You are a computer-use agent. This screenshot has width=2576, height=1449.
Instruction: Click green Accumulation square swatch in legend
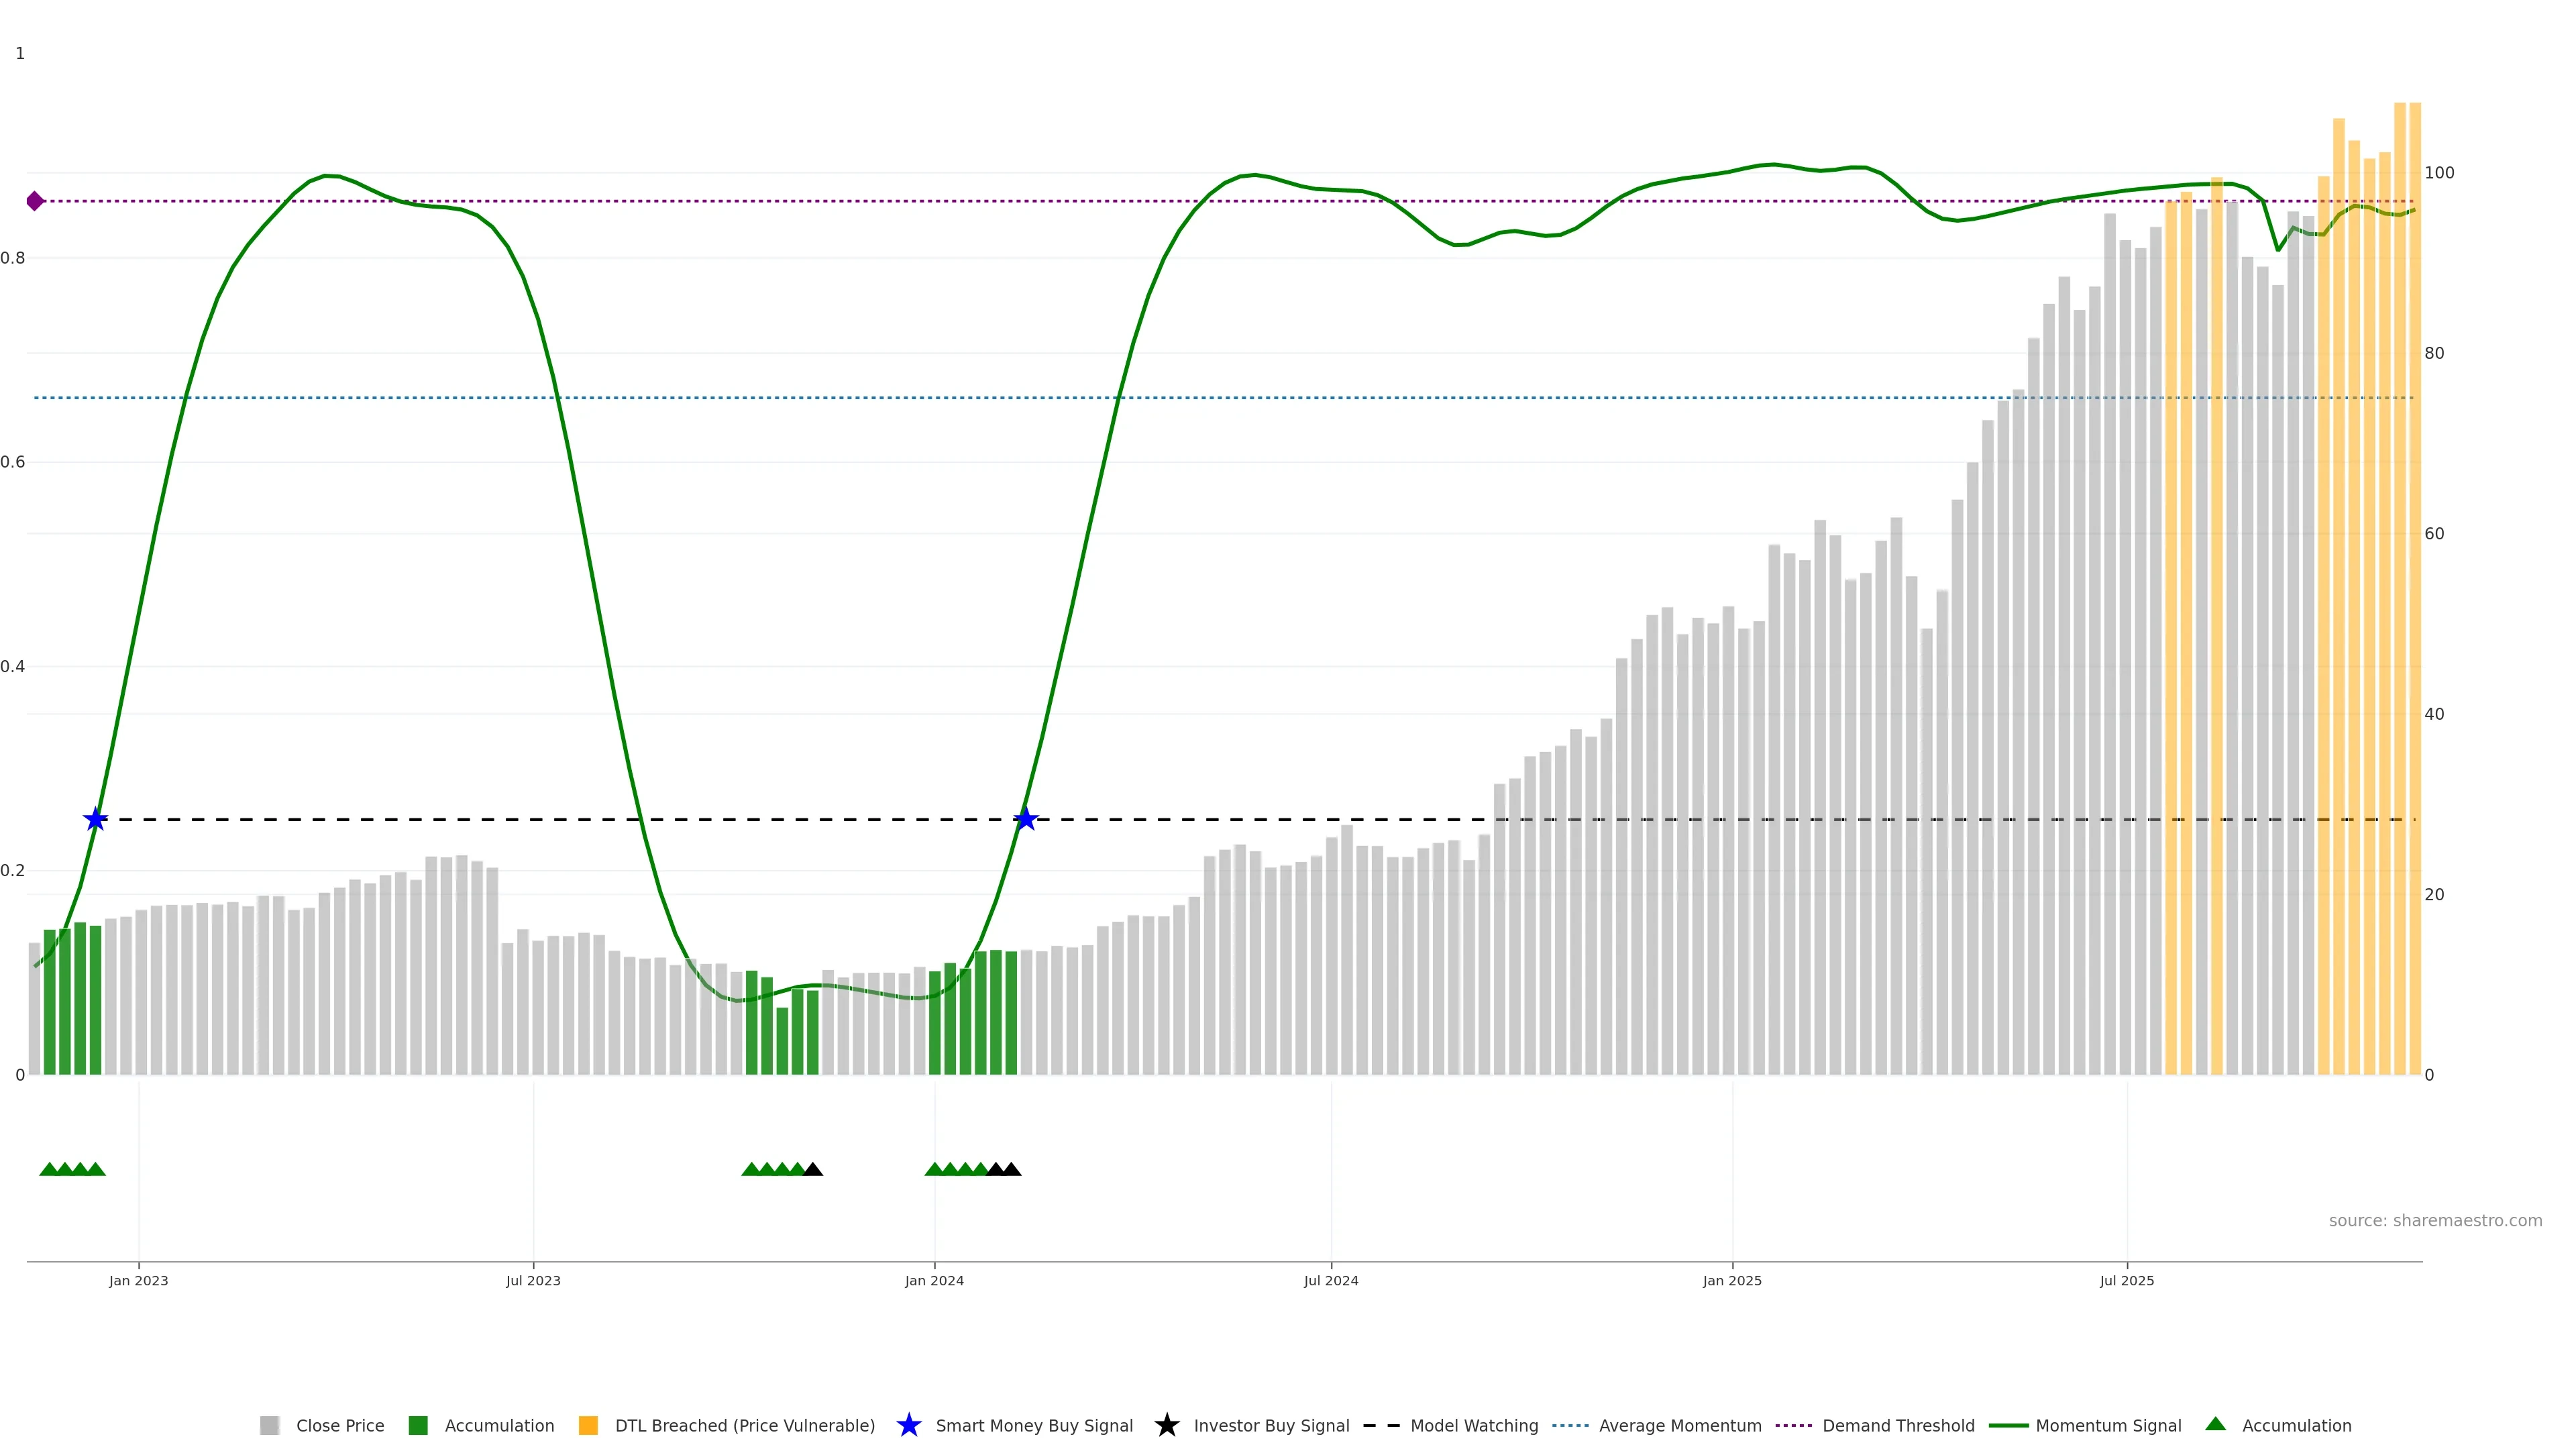click(x=418, y=1426)
